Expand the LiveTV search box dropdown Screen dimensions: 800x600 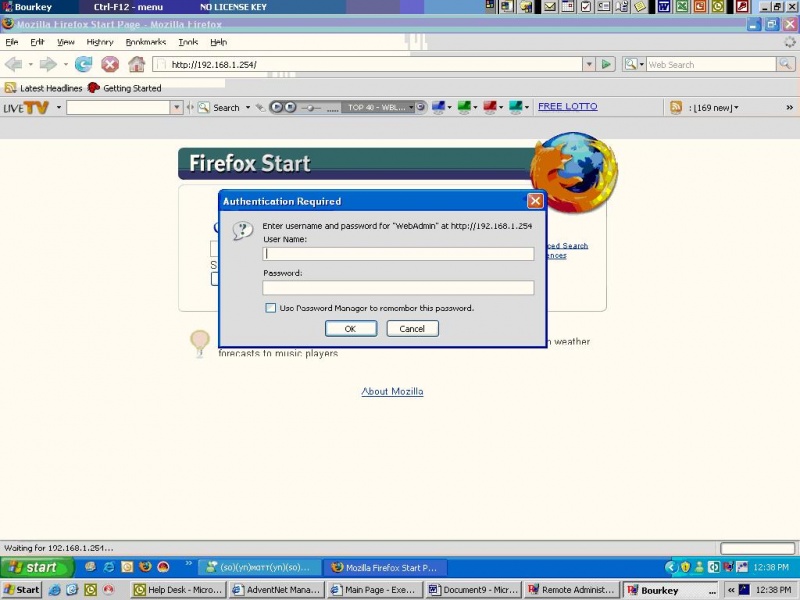click(177, 108)
